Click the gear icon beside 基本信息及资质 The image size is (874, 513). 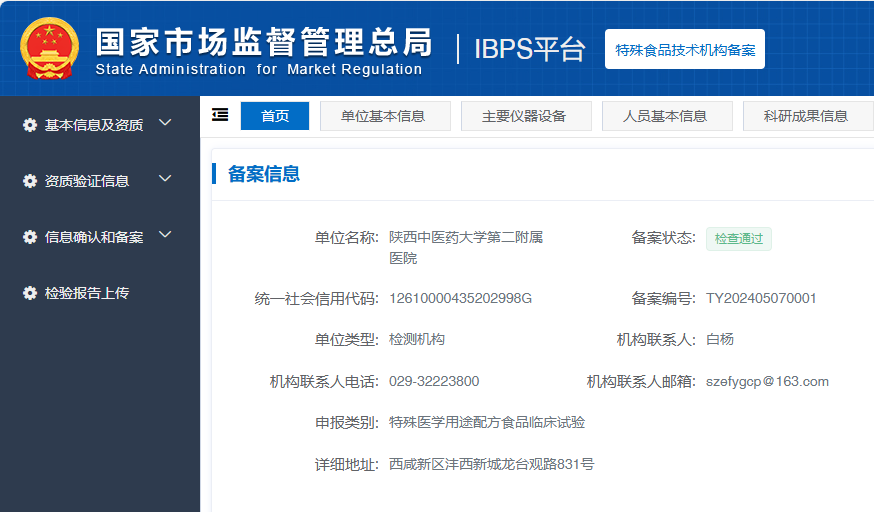coord(30,125)
